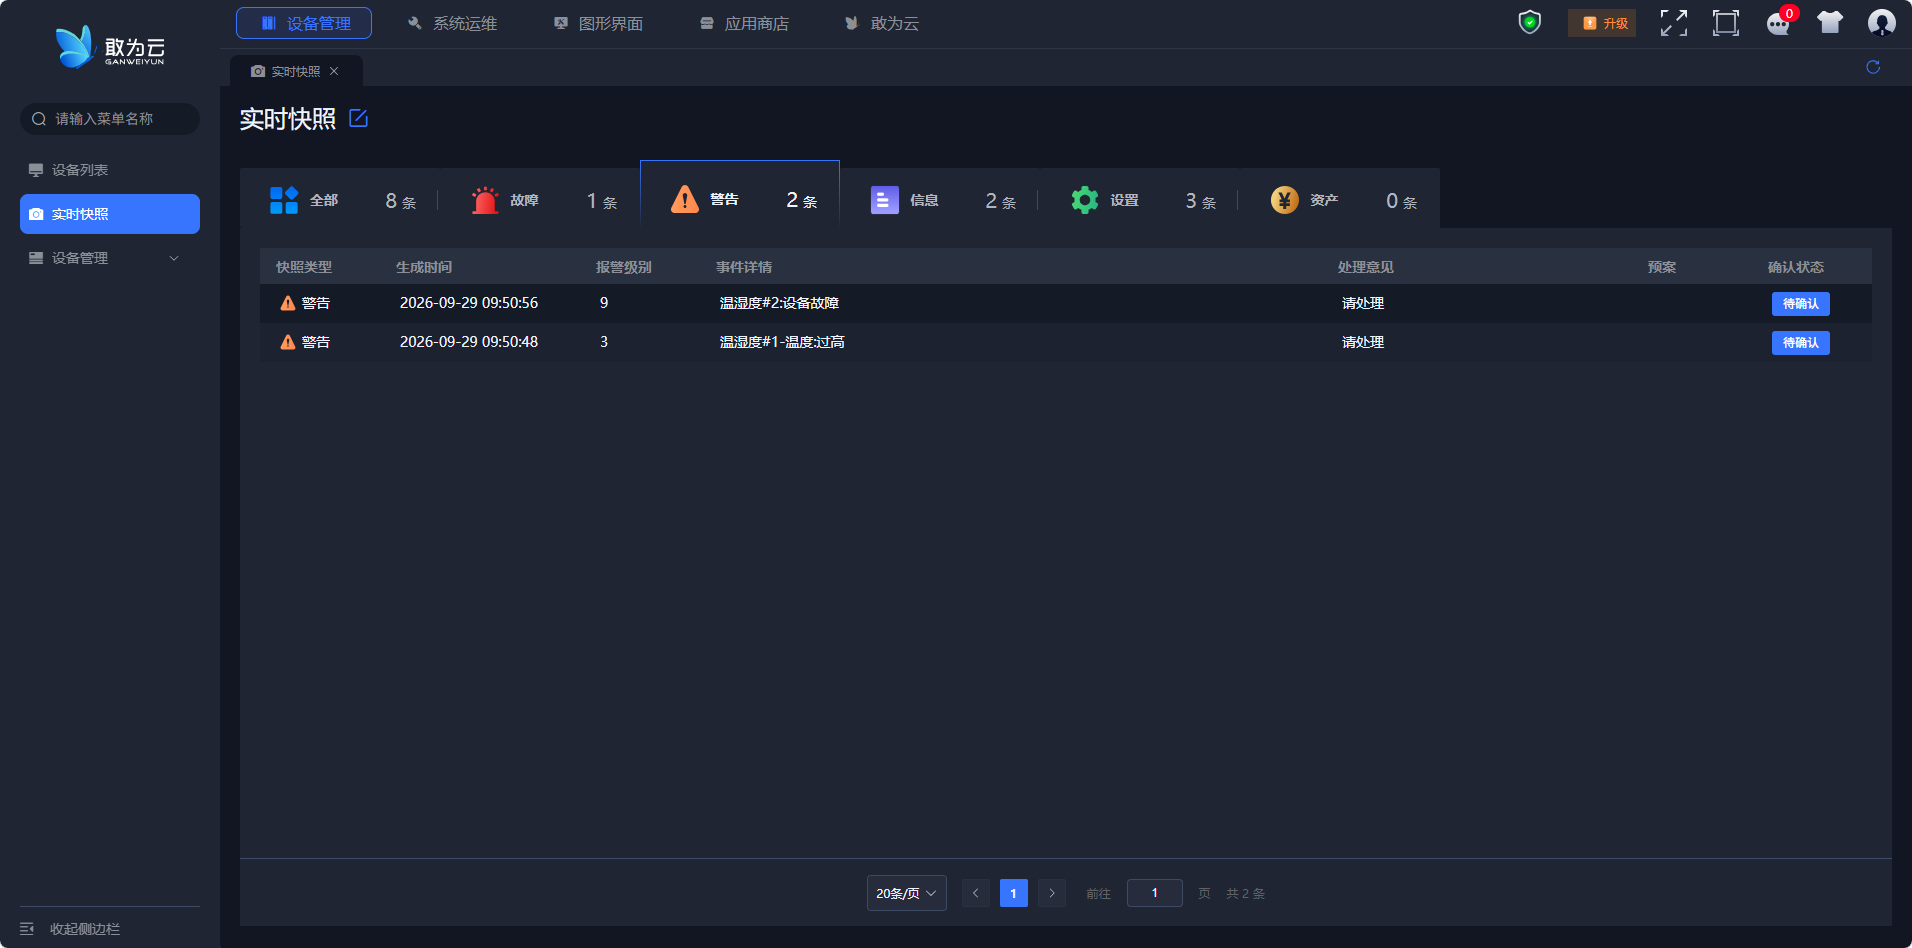Click the security shield icon
The height and width of the screenshot is (948, 1912).
coord(1529,22)
